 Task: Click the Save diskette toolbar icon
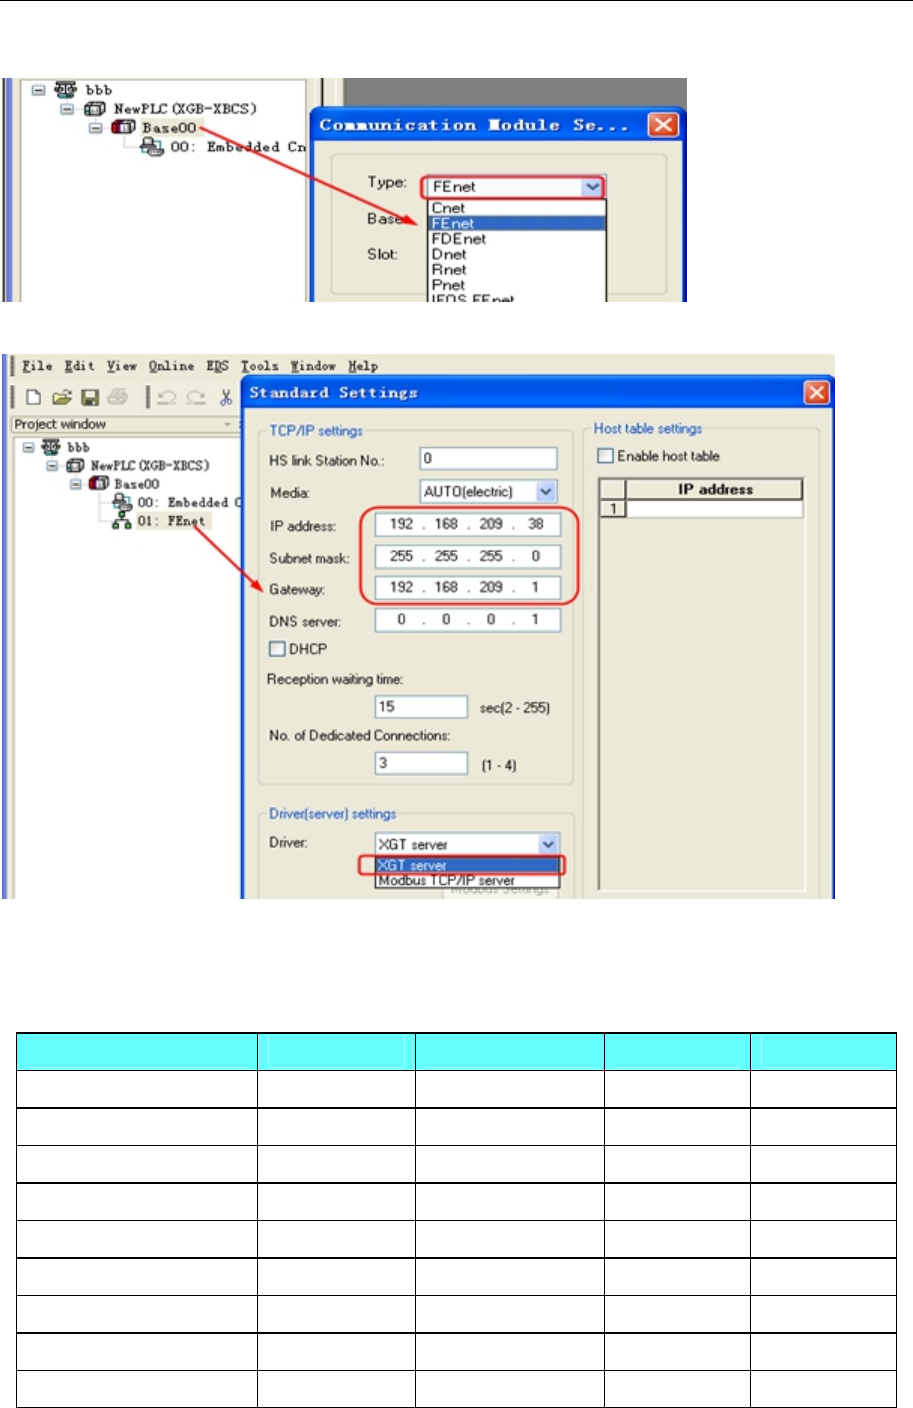(90, 397)
